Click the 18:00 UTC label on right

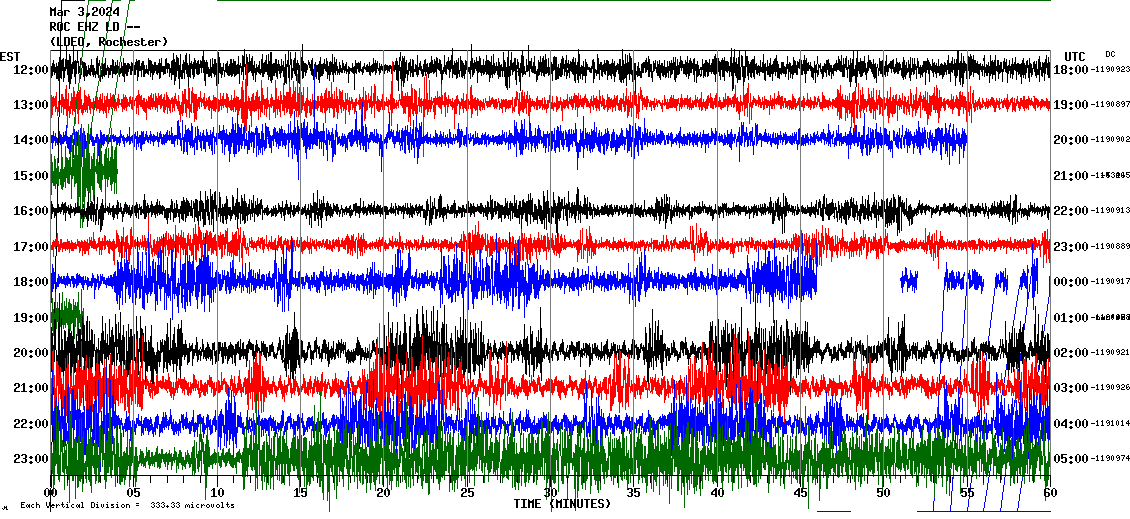point(1070,70)
